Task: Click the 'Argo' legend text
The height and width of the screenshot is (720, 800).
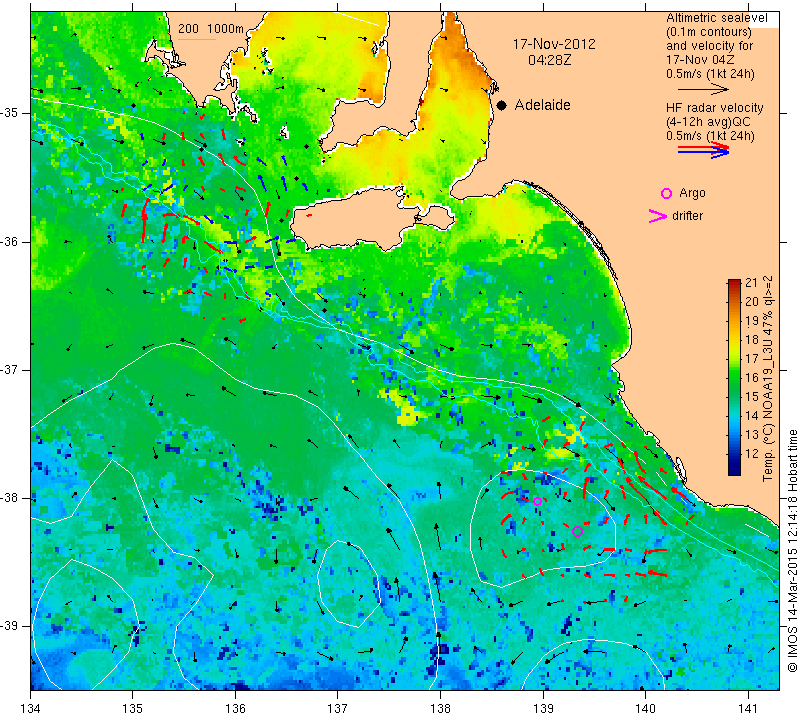Action: pyautogui.click(x=692, y=193)
